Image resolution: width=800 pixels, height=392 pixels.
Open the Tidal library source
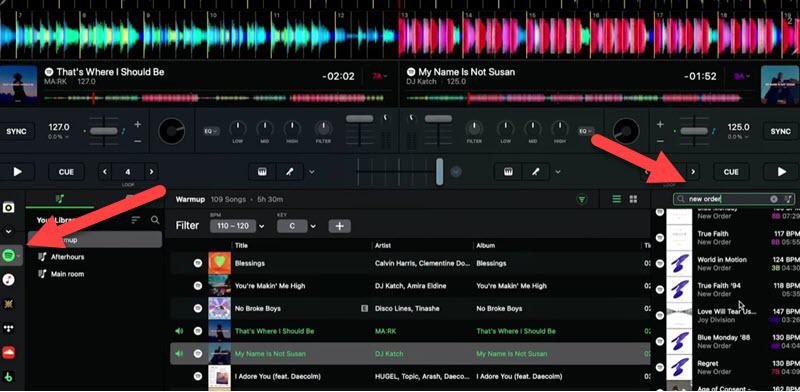coord(9,328)
